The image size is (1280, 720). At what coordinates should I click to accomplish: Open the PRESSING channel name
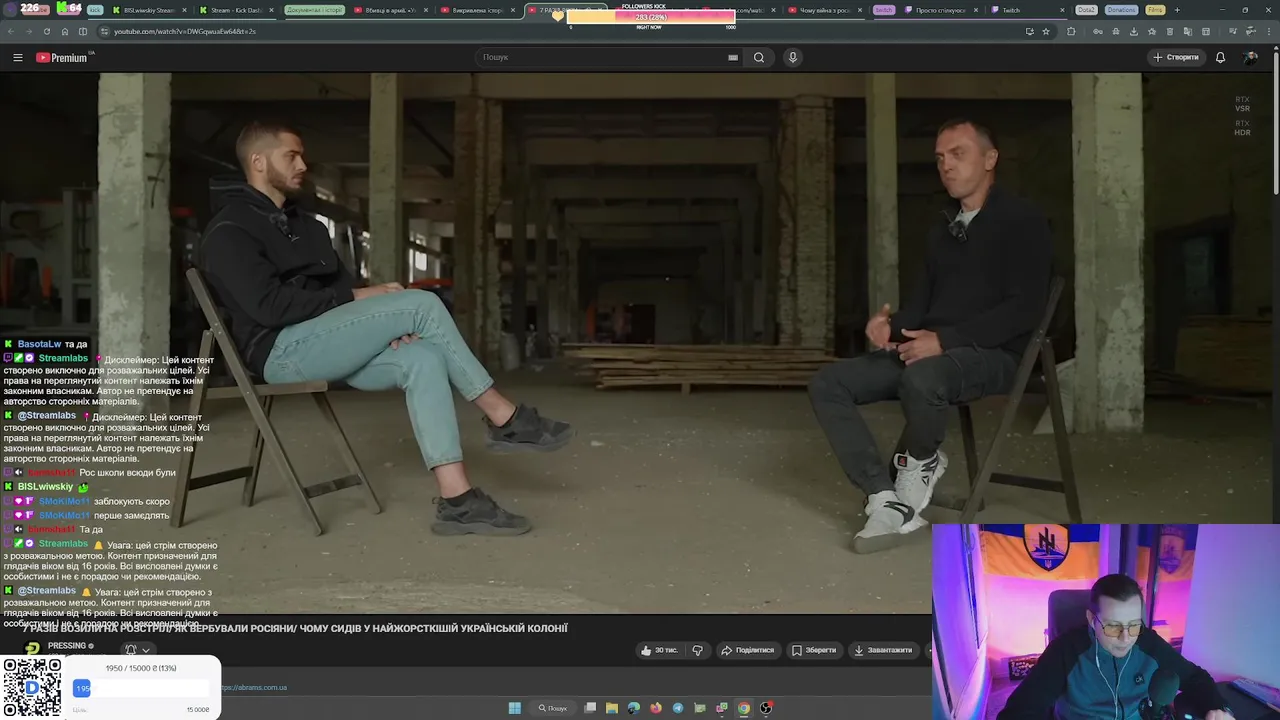click(x=67, y=646)
